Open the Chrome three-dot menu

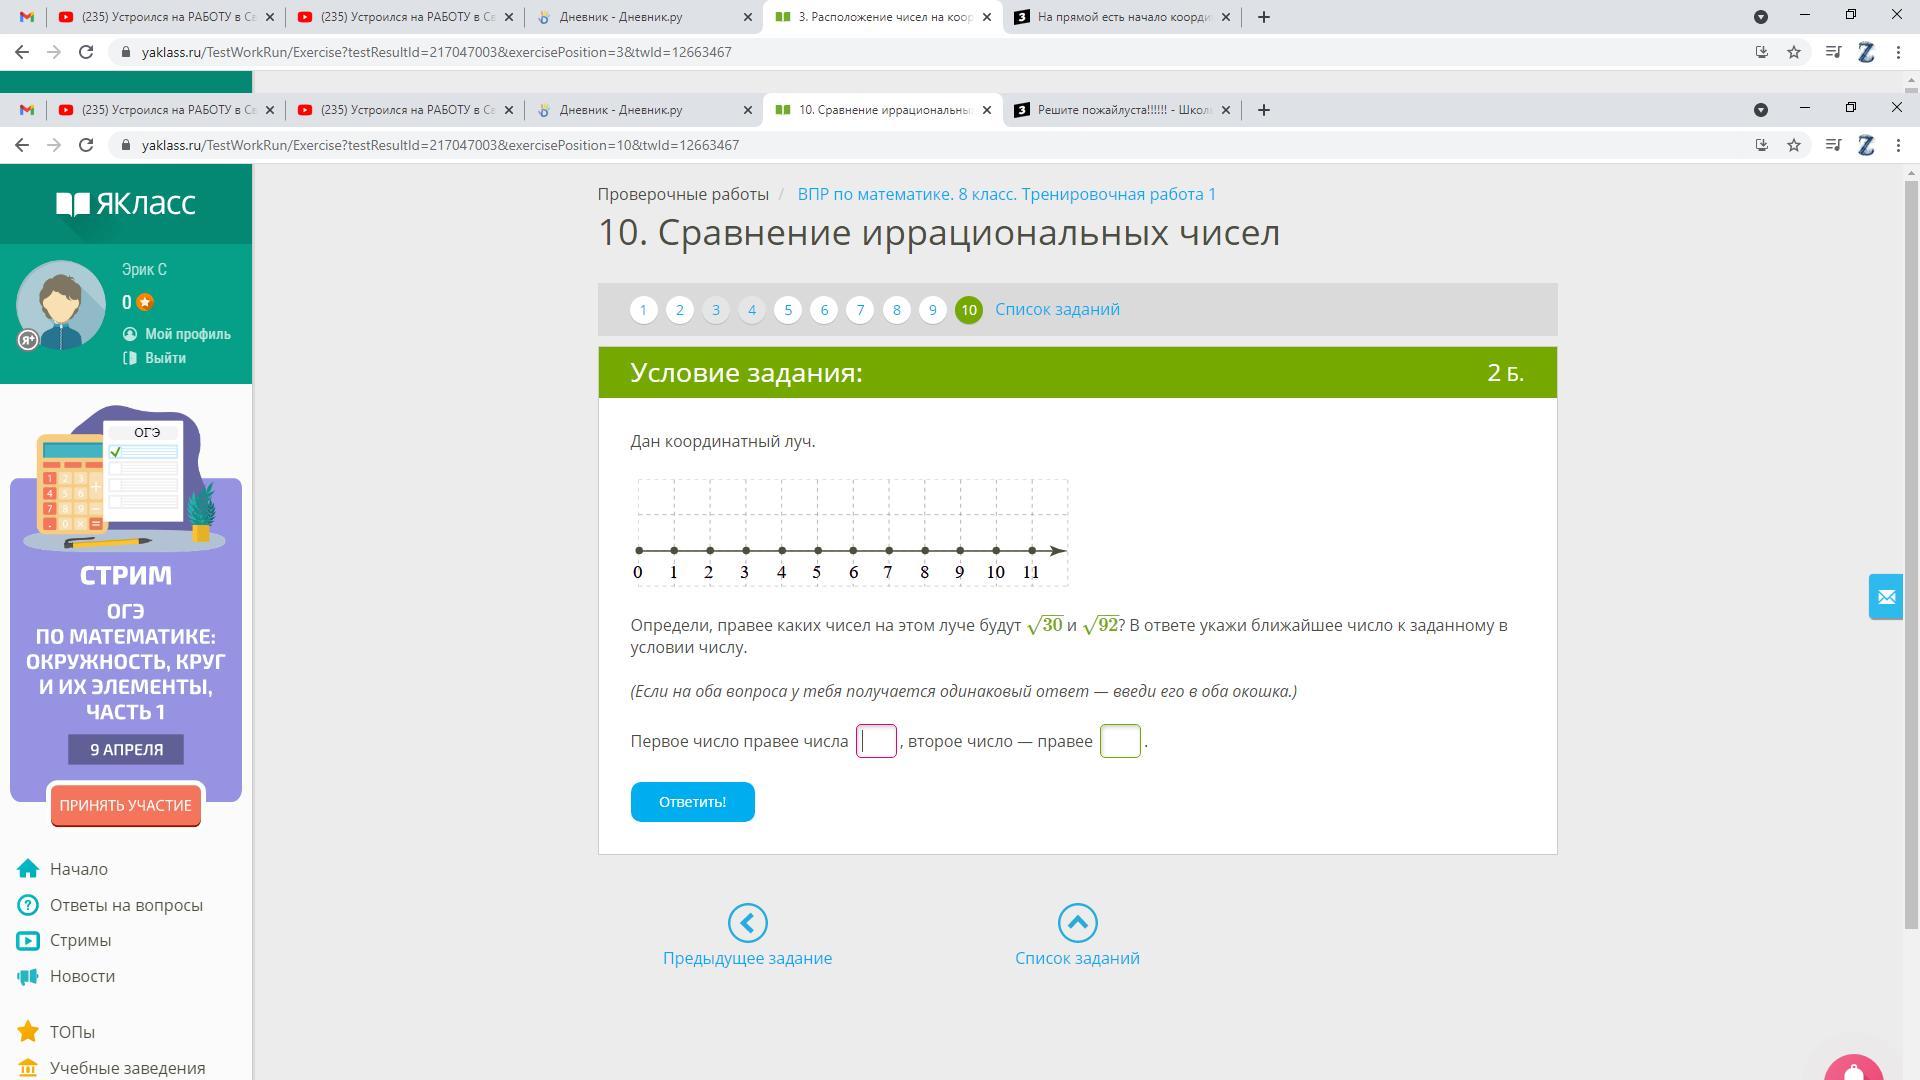[1898, 145]
